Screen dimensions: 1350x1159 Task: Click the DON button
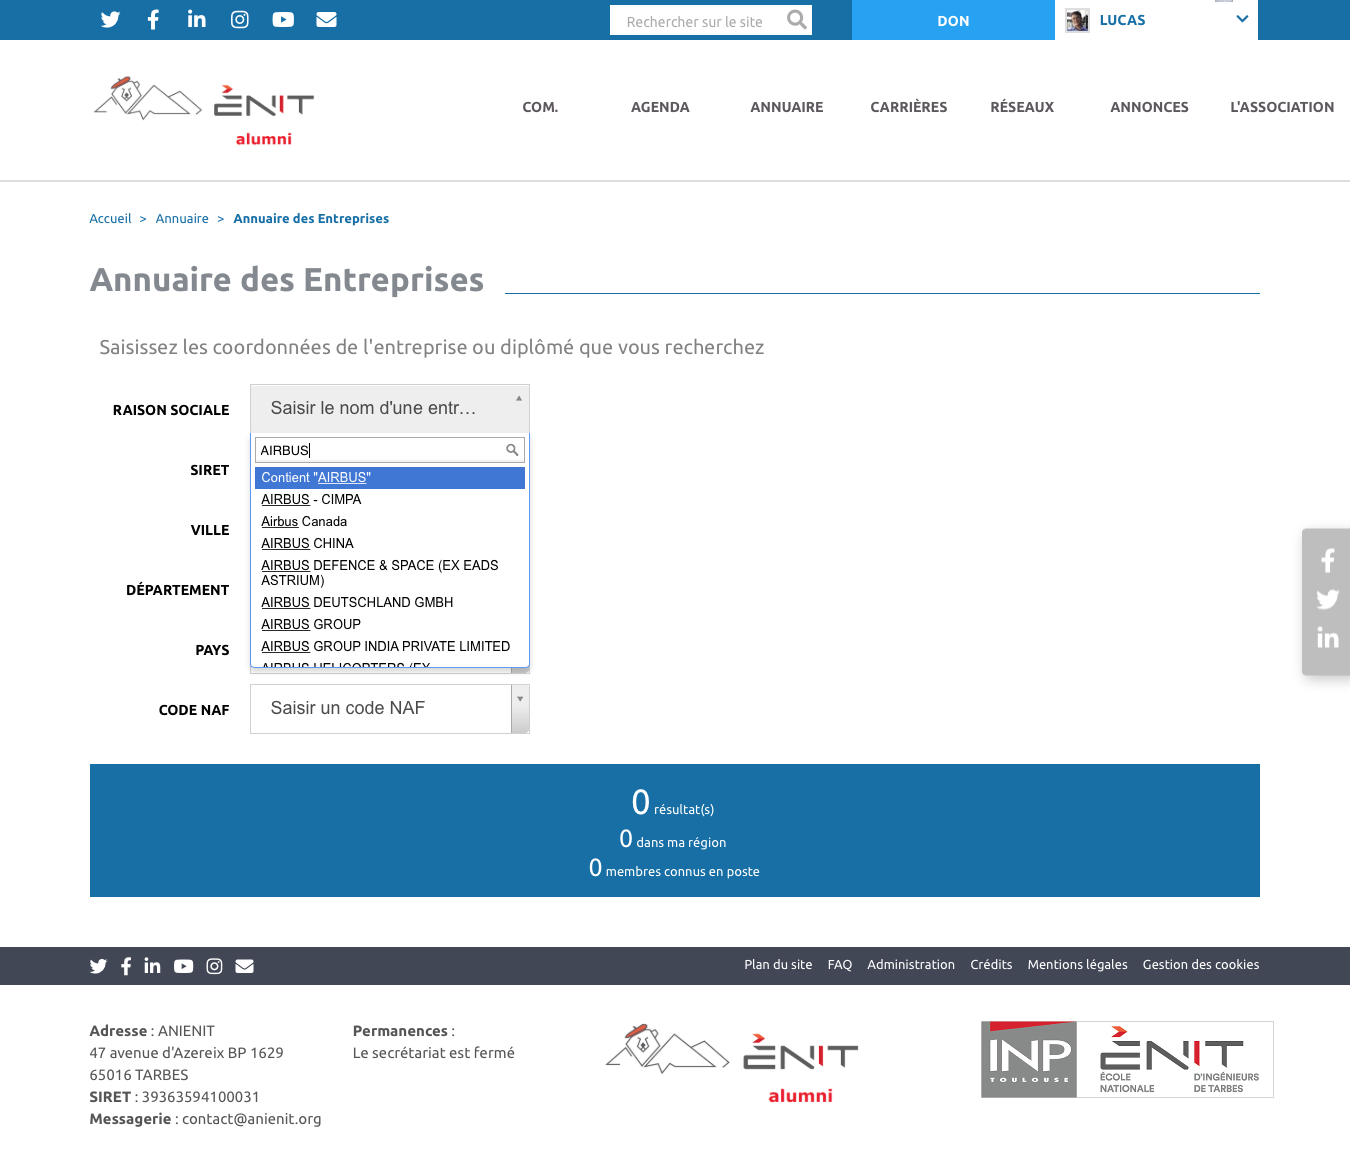[953, 20]
